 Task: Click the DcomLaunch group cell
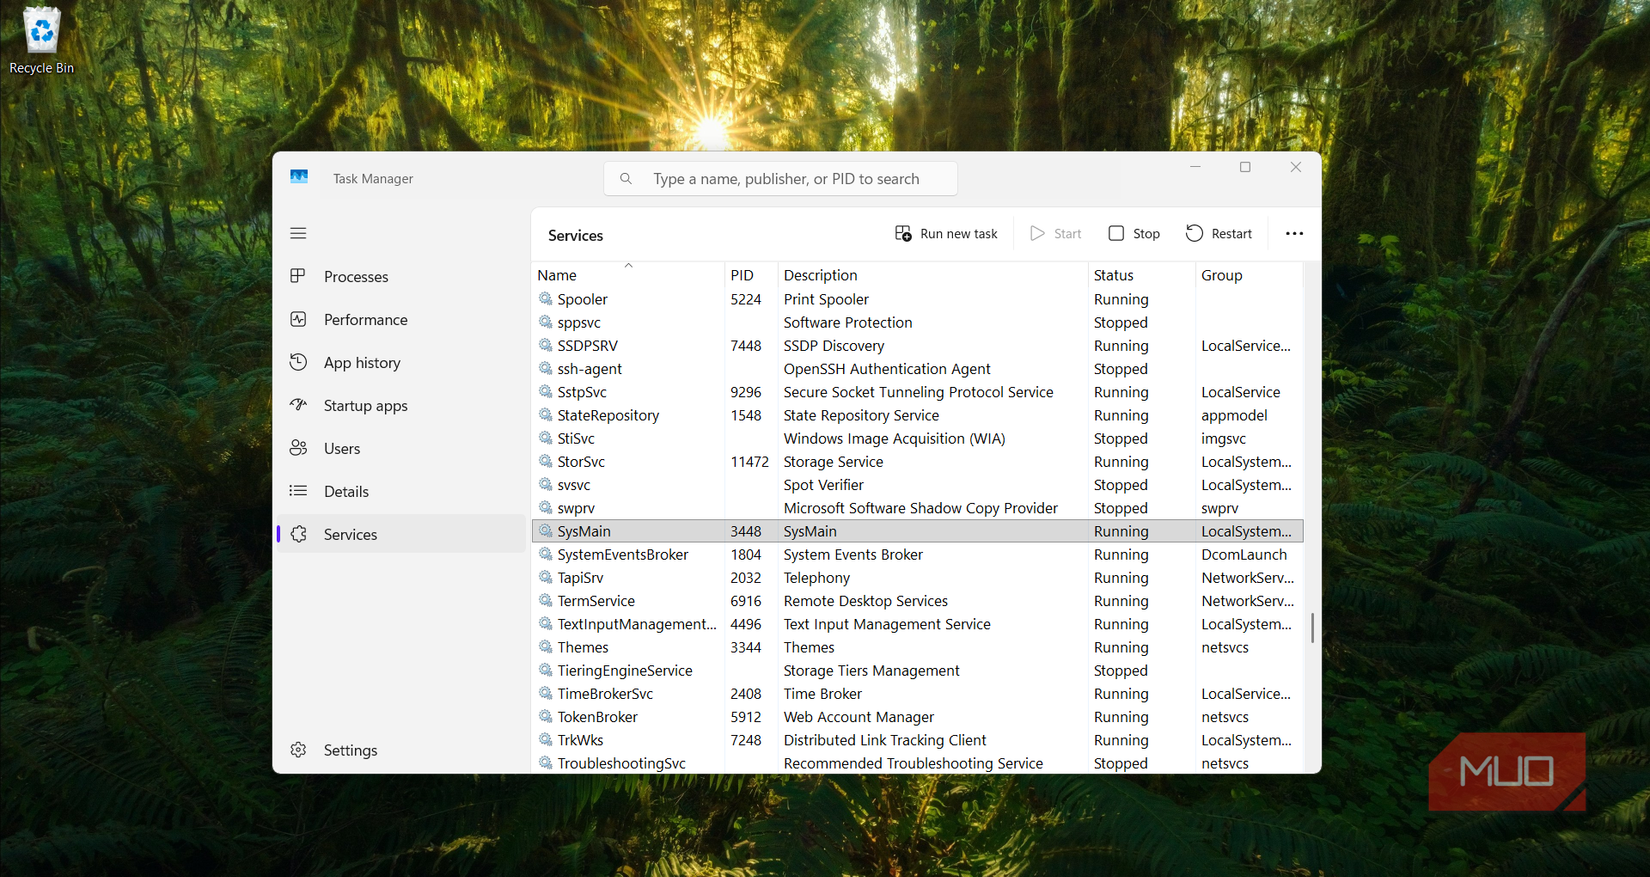click(1244, 554)
